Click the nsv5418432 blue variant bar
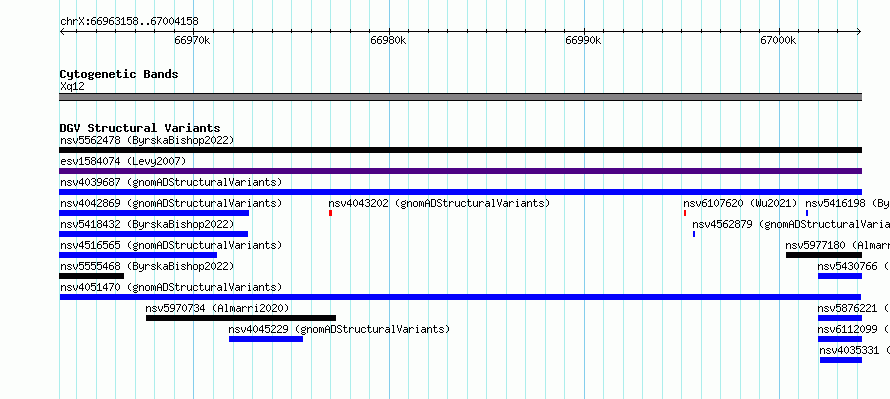The height and width of the screenshot is (399, 890). 153,234
